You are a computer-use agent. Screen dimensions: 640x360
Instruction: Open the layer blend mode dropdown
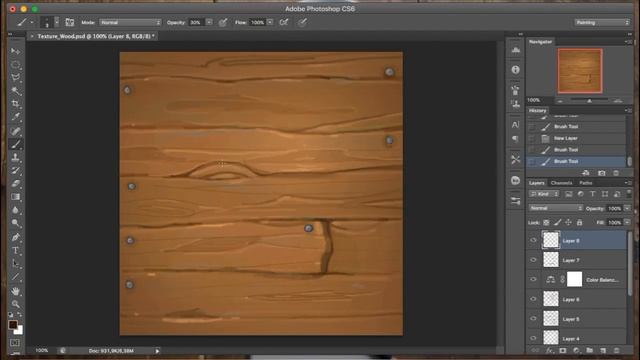coord(556,208)
